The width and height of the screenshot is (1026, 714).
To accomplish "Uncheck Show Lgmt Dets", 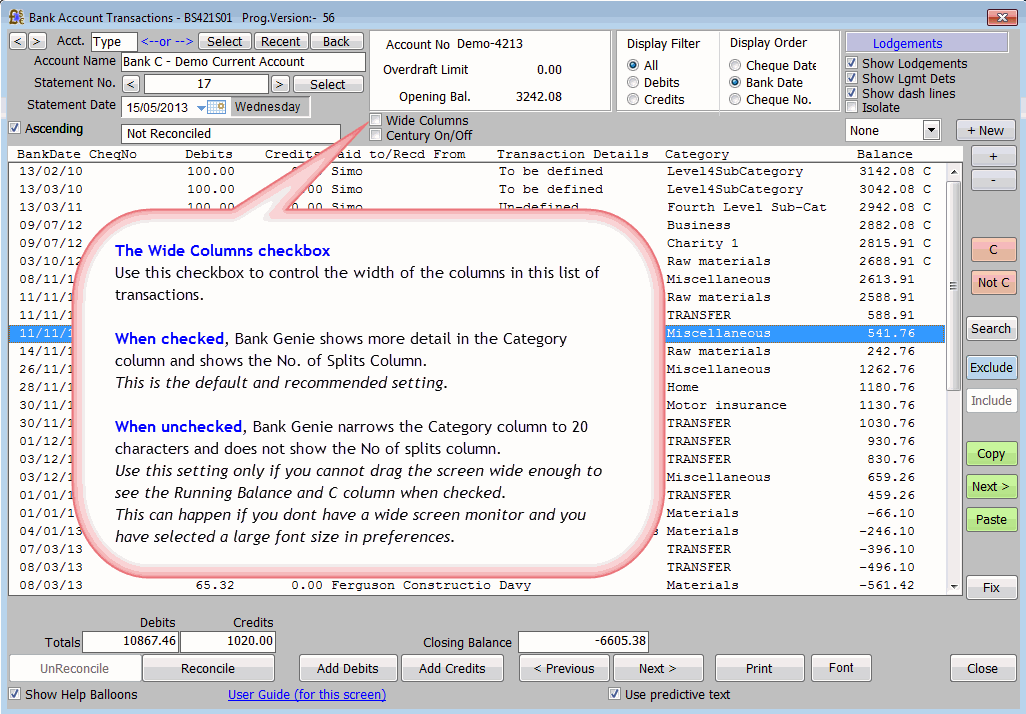I will (852, 79).
